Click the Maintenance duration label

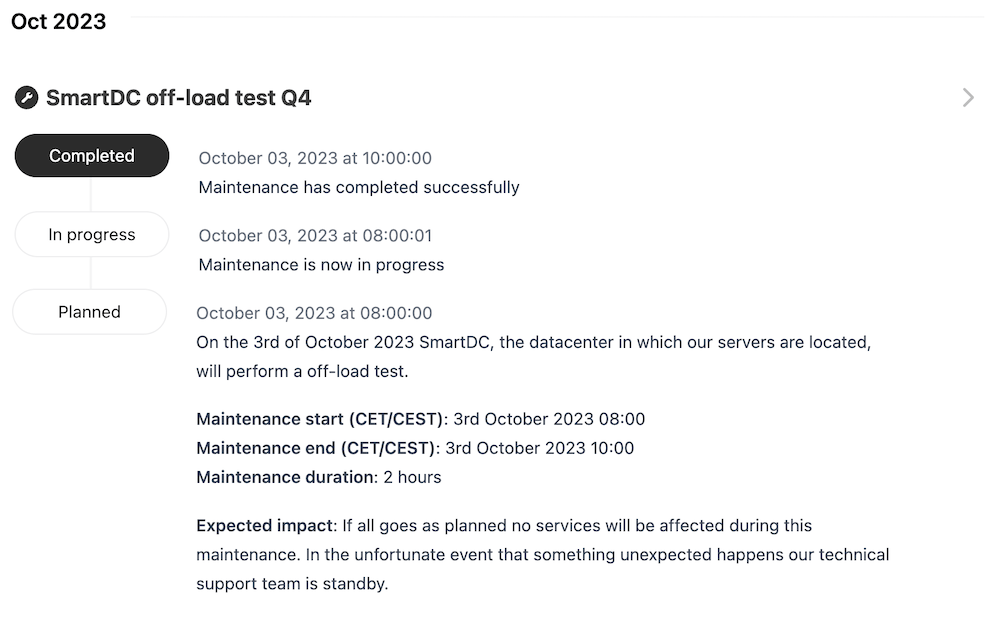[284, 477]
